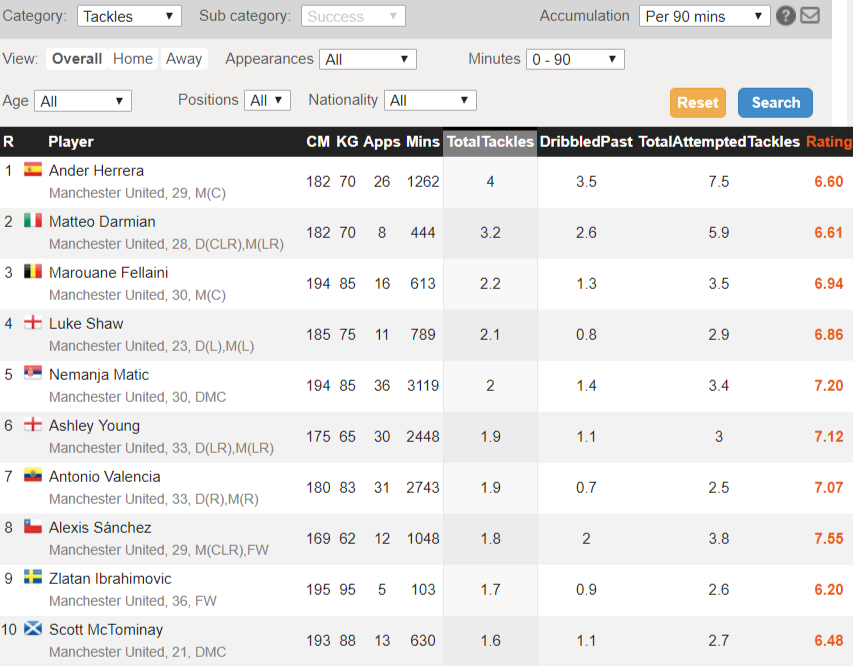Click Nemanja Matic's rating 7.20
The image size is (853, 666).
(x=829, y=386)
